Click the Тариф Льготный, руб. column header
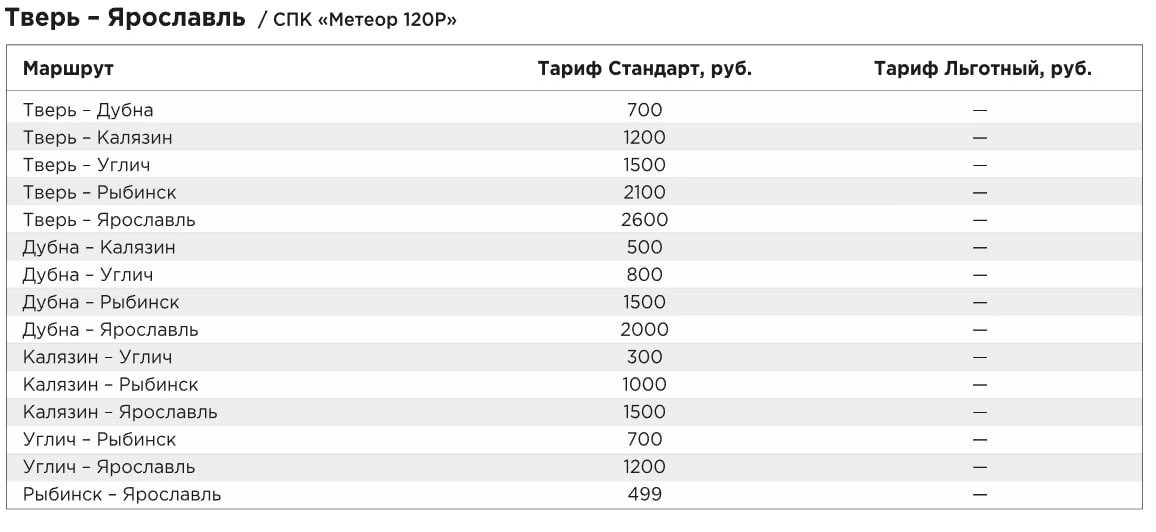Image resolution: width=1156 pixels, height=532 pixels. [x=983, y=69]
